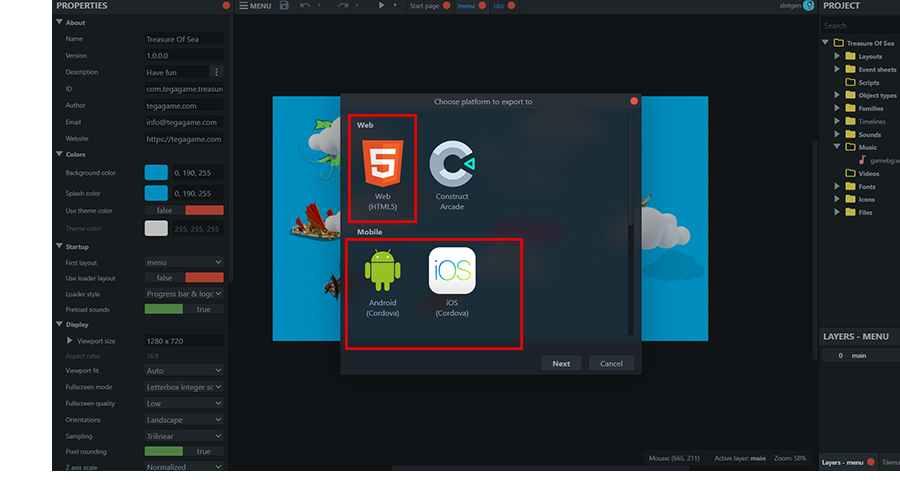900x489 pixels.
Task: Open the Viewport fit dropdown
Action: [184, 371]
